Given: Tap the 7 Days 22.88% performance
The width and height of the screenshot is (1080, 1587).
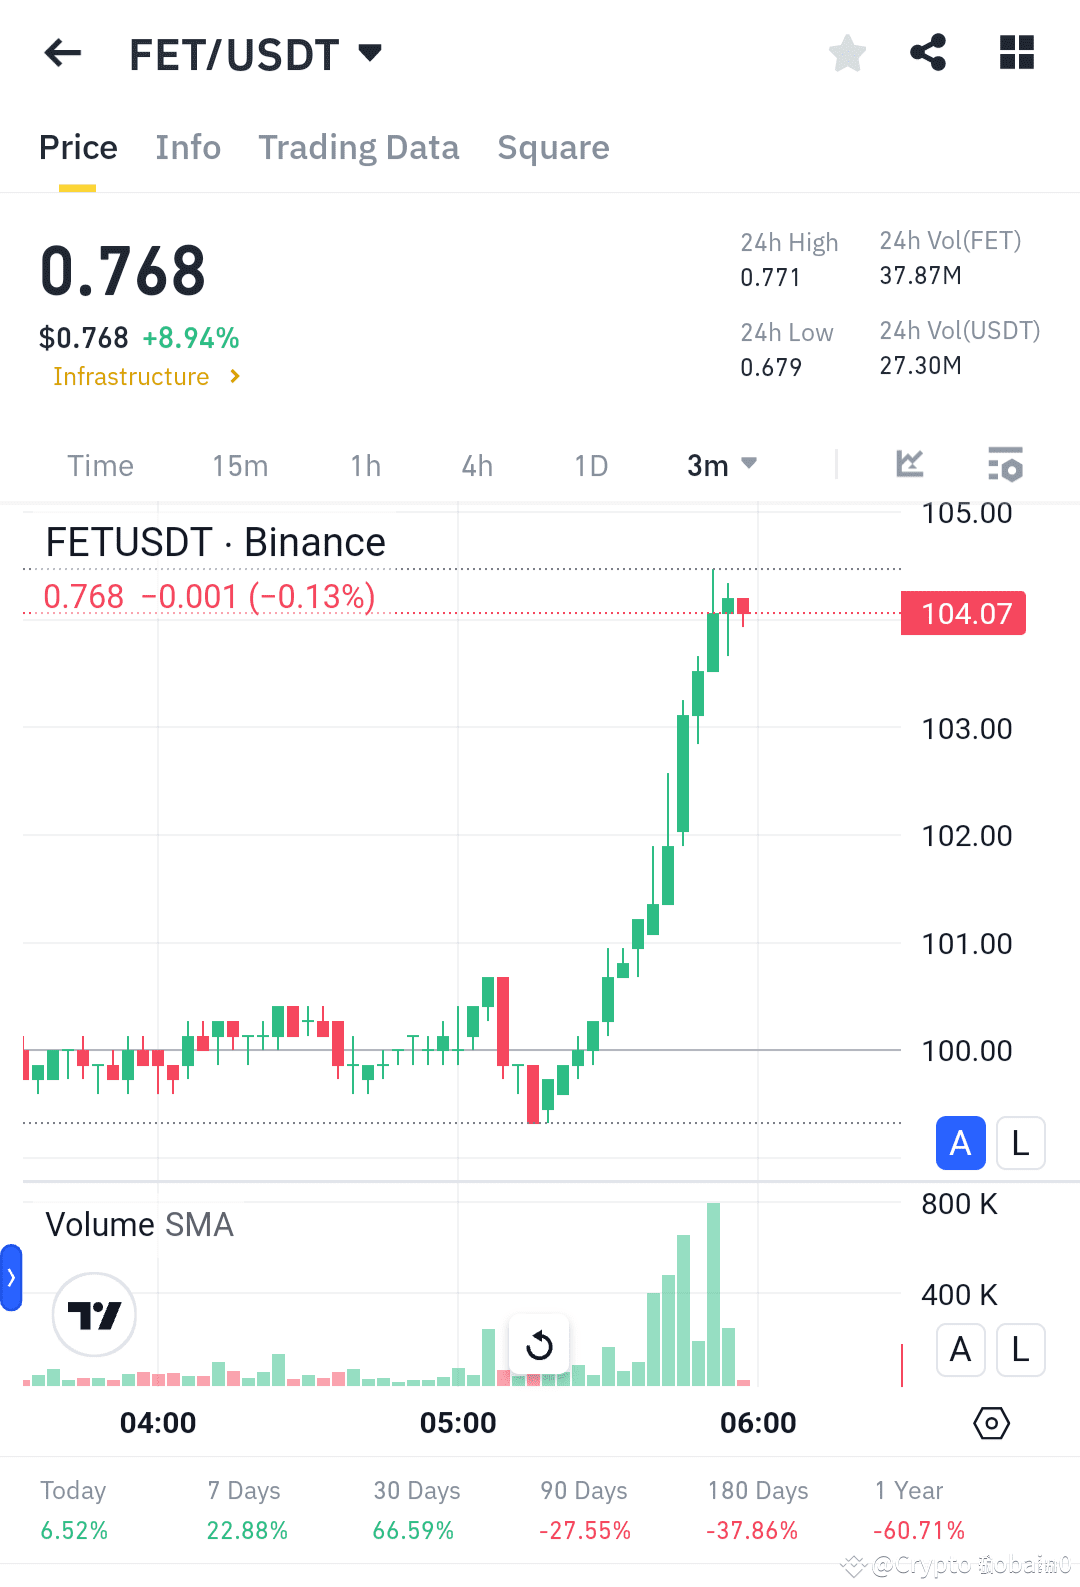Looking at the screenshot, I should click(247, 1511).
